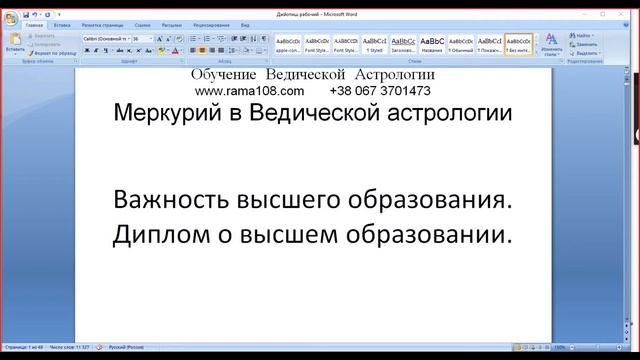The width and height of the screenshot is (640, 360).
Task: Open the Рецензирование ribbon tab
Action: (x=211, y=25)
